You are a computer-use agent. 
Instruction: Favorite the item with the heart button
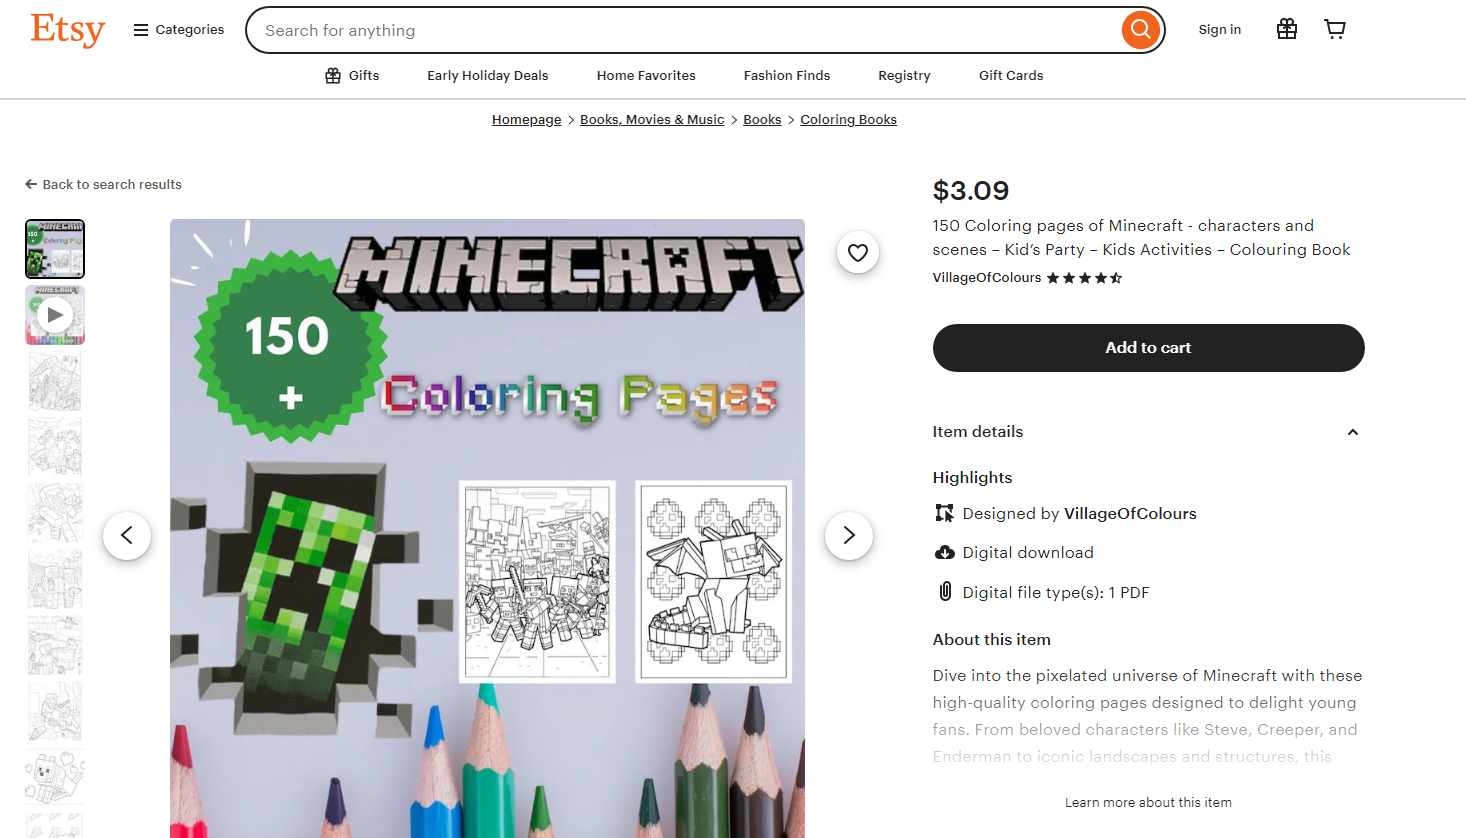tap(857, 252)
